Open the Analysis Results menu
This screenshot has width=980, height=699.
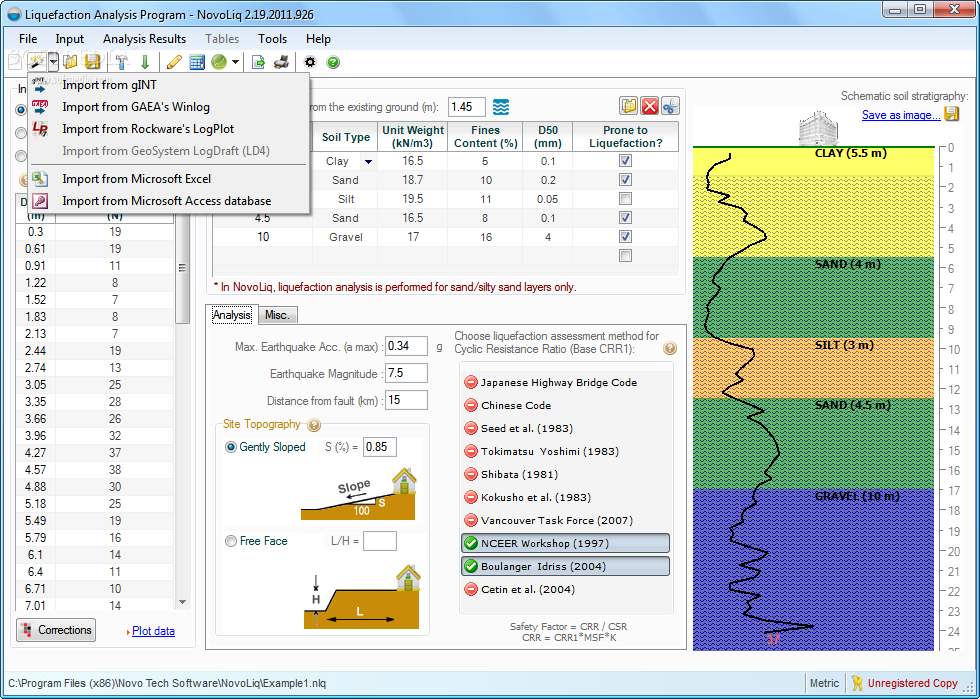[144, 39]
